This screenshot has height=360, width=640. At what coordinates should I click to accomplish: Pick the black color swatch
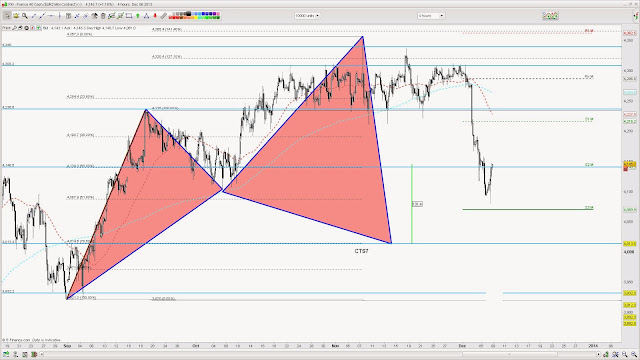point(189,13)
